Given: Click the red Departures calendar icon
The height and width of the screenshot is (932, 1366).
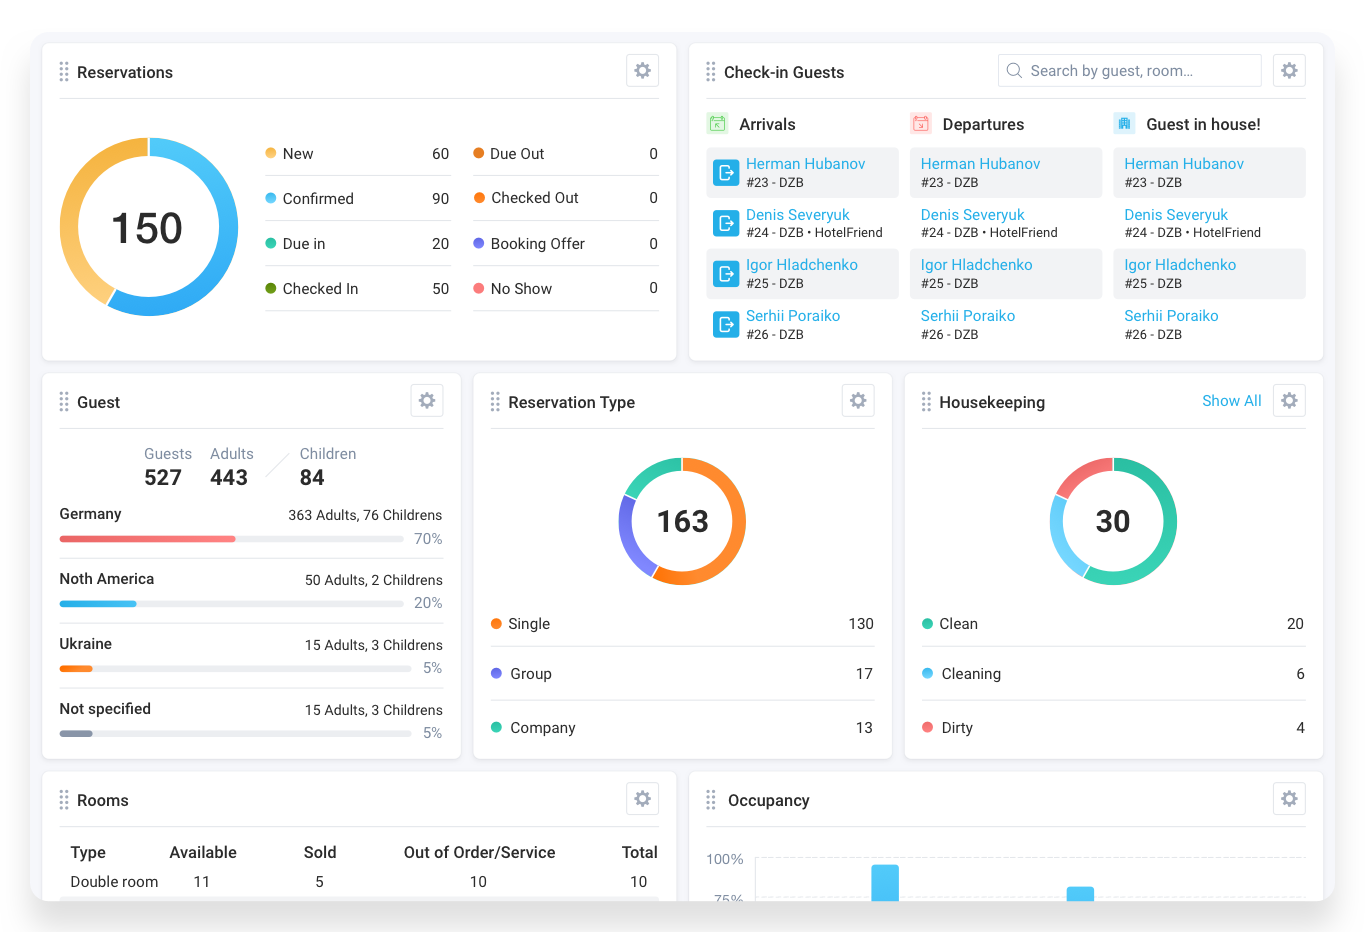Looking at the screenshot, I should click(x=920, y=123).
